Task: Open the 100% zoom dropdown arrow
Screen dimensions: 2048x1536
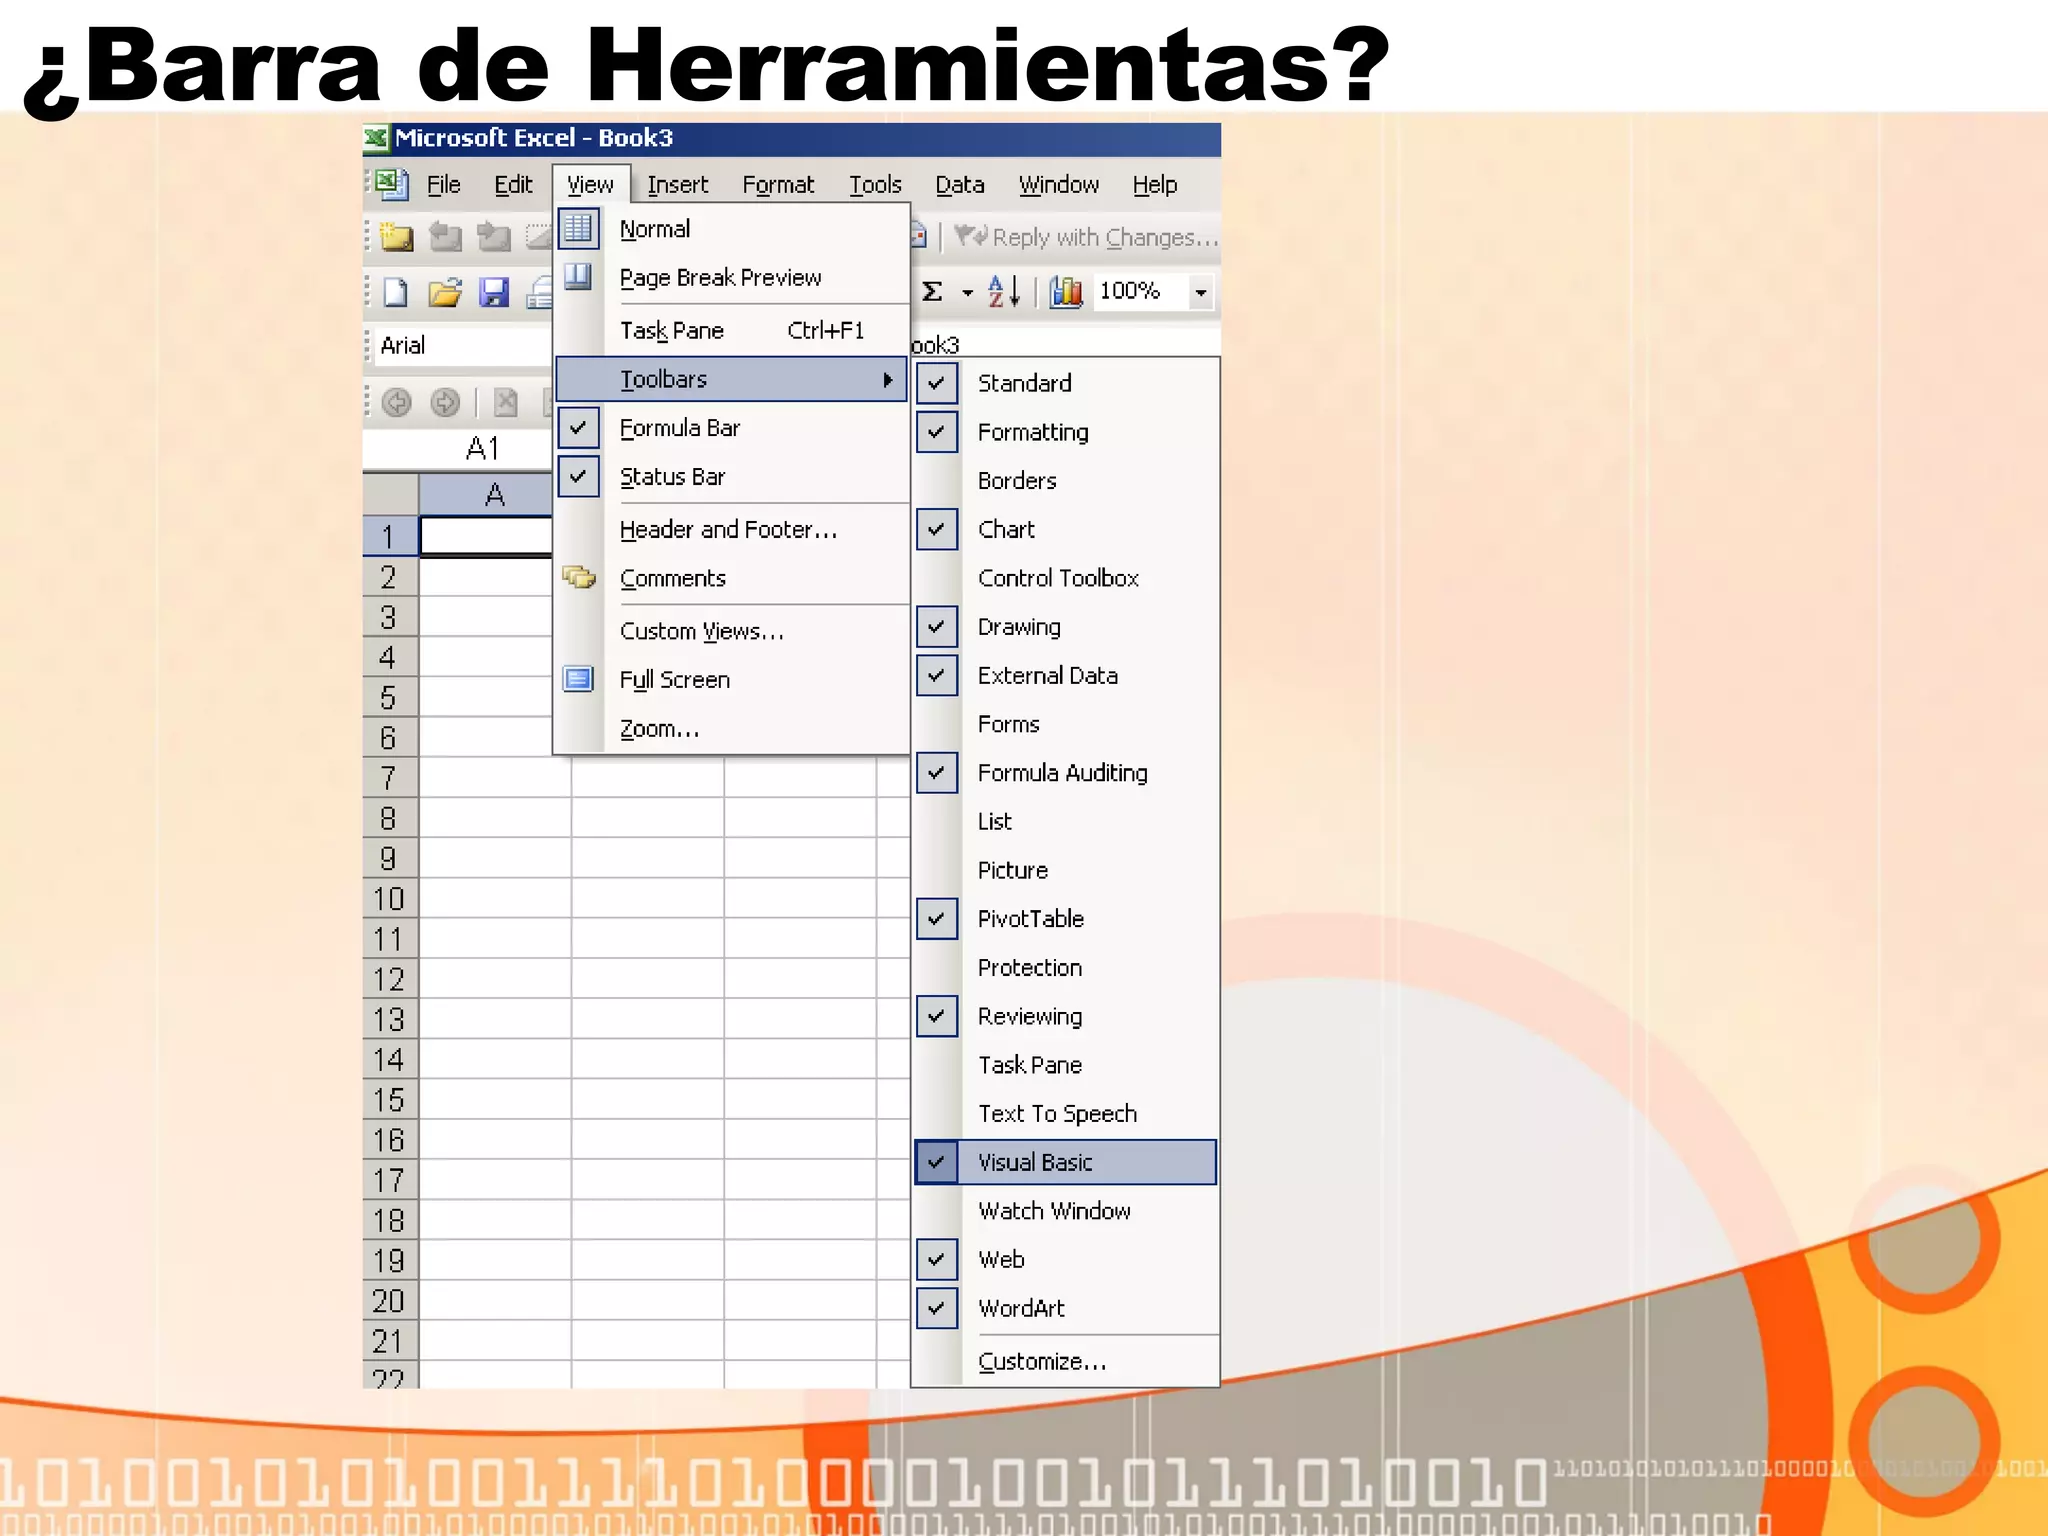Action: [x=1201, y=292]
